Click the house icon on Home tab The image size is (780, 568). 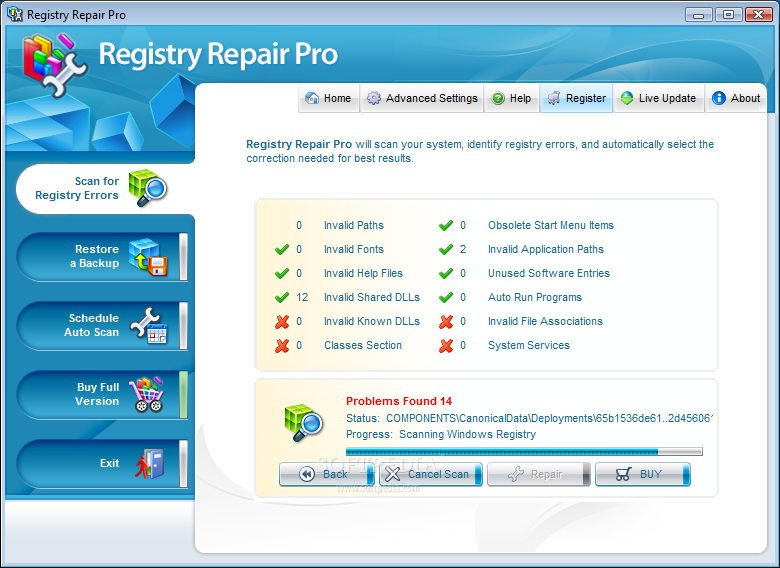click(312, 98)
